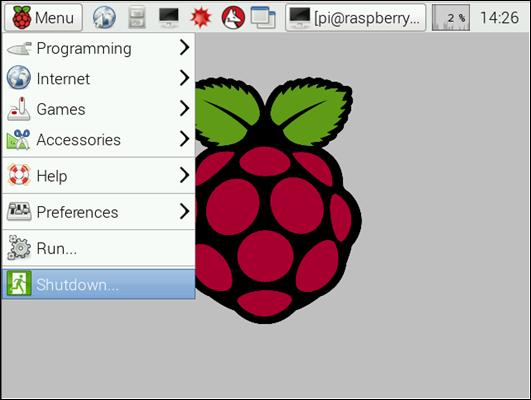Click the Raspberry Pi Menu button
Screen dimensions: 531x400
(x=43, y=17)
